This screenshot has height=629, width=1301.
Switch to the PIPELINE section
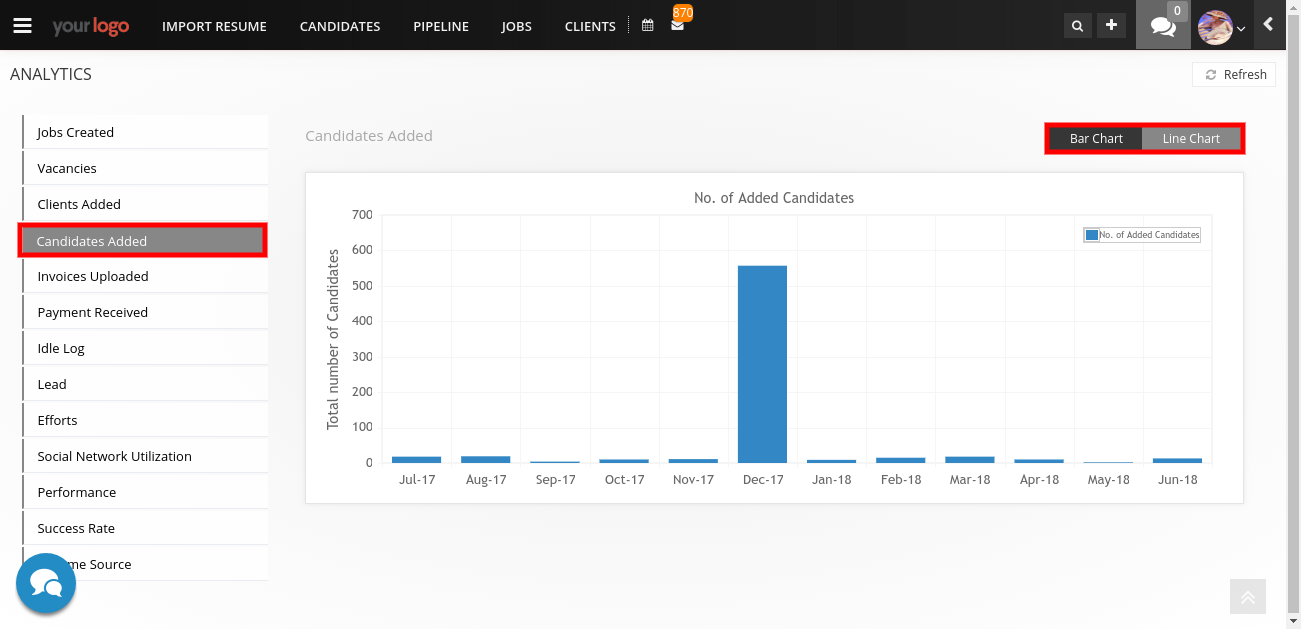point(440,26)
